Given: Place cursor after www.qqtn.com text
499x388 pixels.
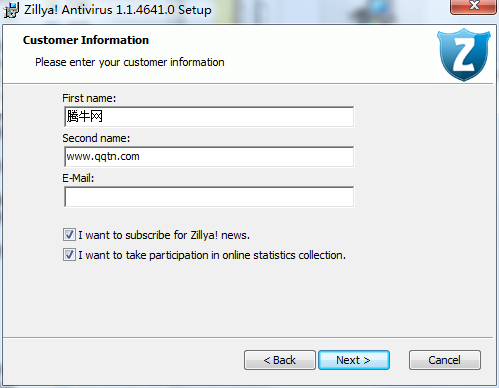Looking at the screenshot, I should point(141,156).
